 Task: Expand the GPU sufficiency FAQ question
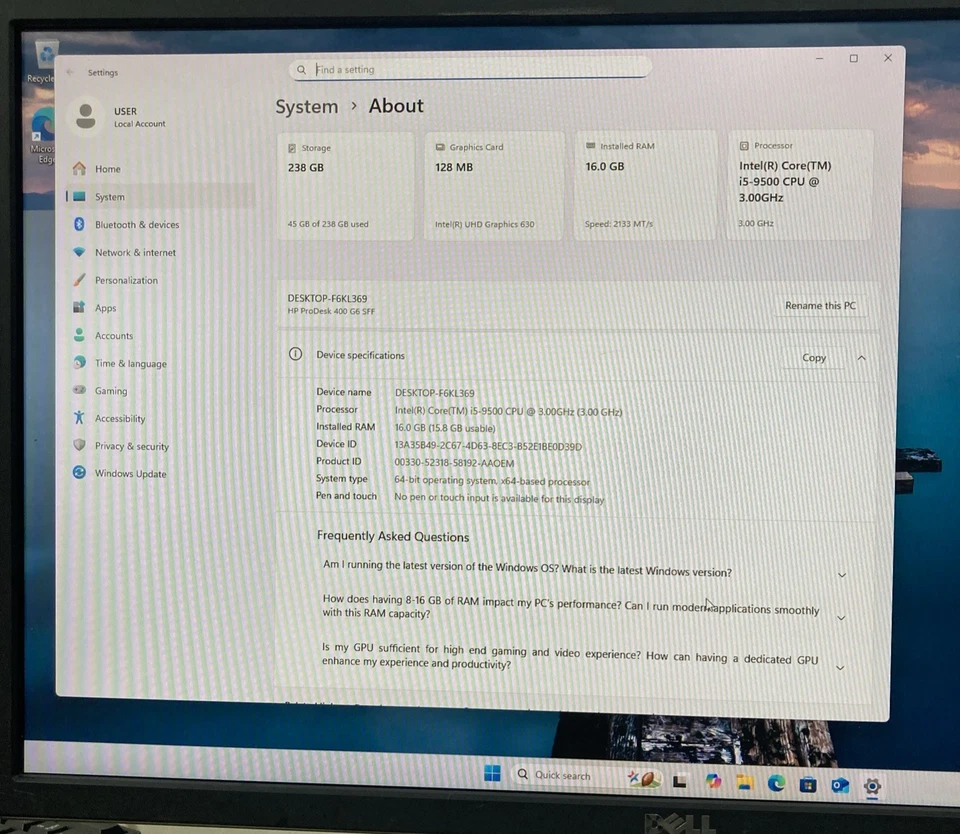pyautogui.click(x=840, y=667)
